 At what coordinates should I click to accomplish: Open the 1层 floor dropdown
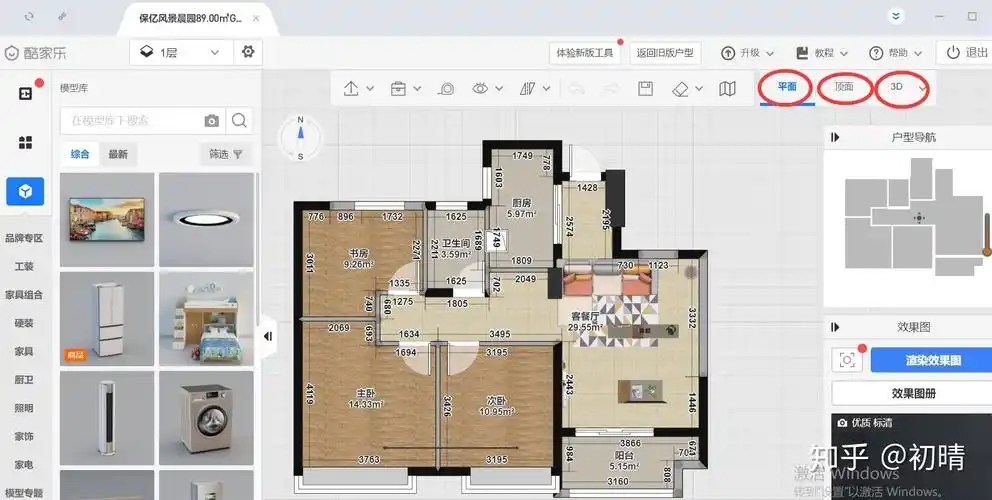tap(180, 52)
